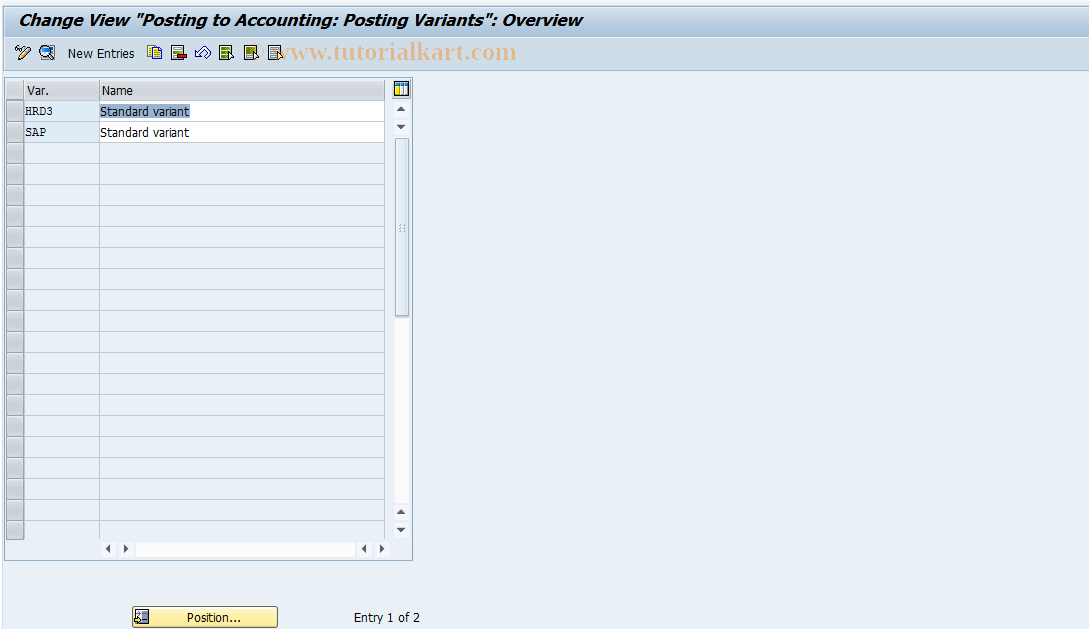This screenshot has height=629, width=1089.
Task: Click the top down arrow of the vertical scrollbar
Action: click(x=401, y=127)
